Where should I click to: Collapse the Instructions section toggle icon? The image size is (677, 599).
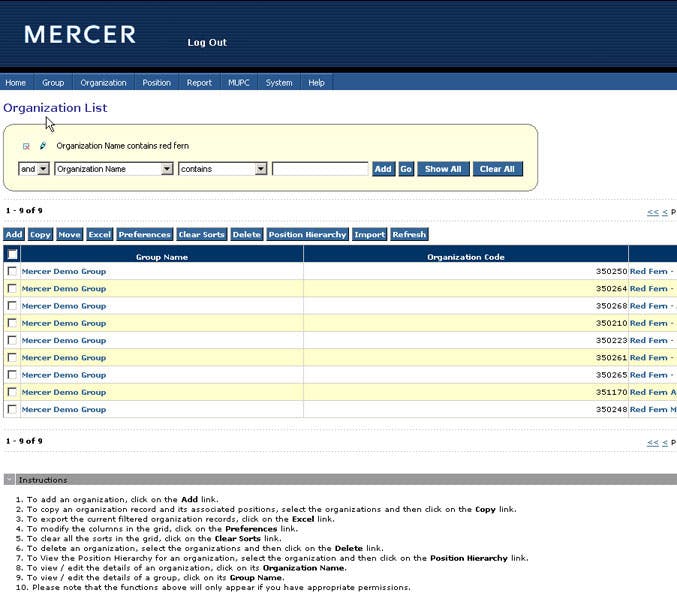point(9,480)
